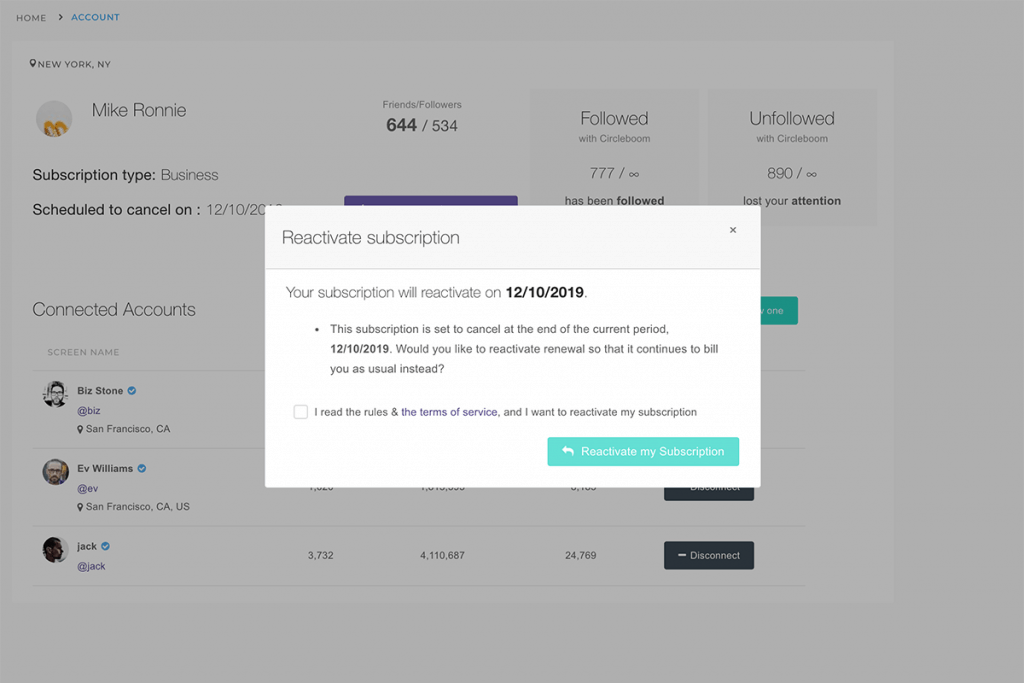Click Biz Stone's verified badge

[x=132, y=390]
